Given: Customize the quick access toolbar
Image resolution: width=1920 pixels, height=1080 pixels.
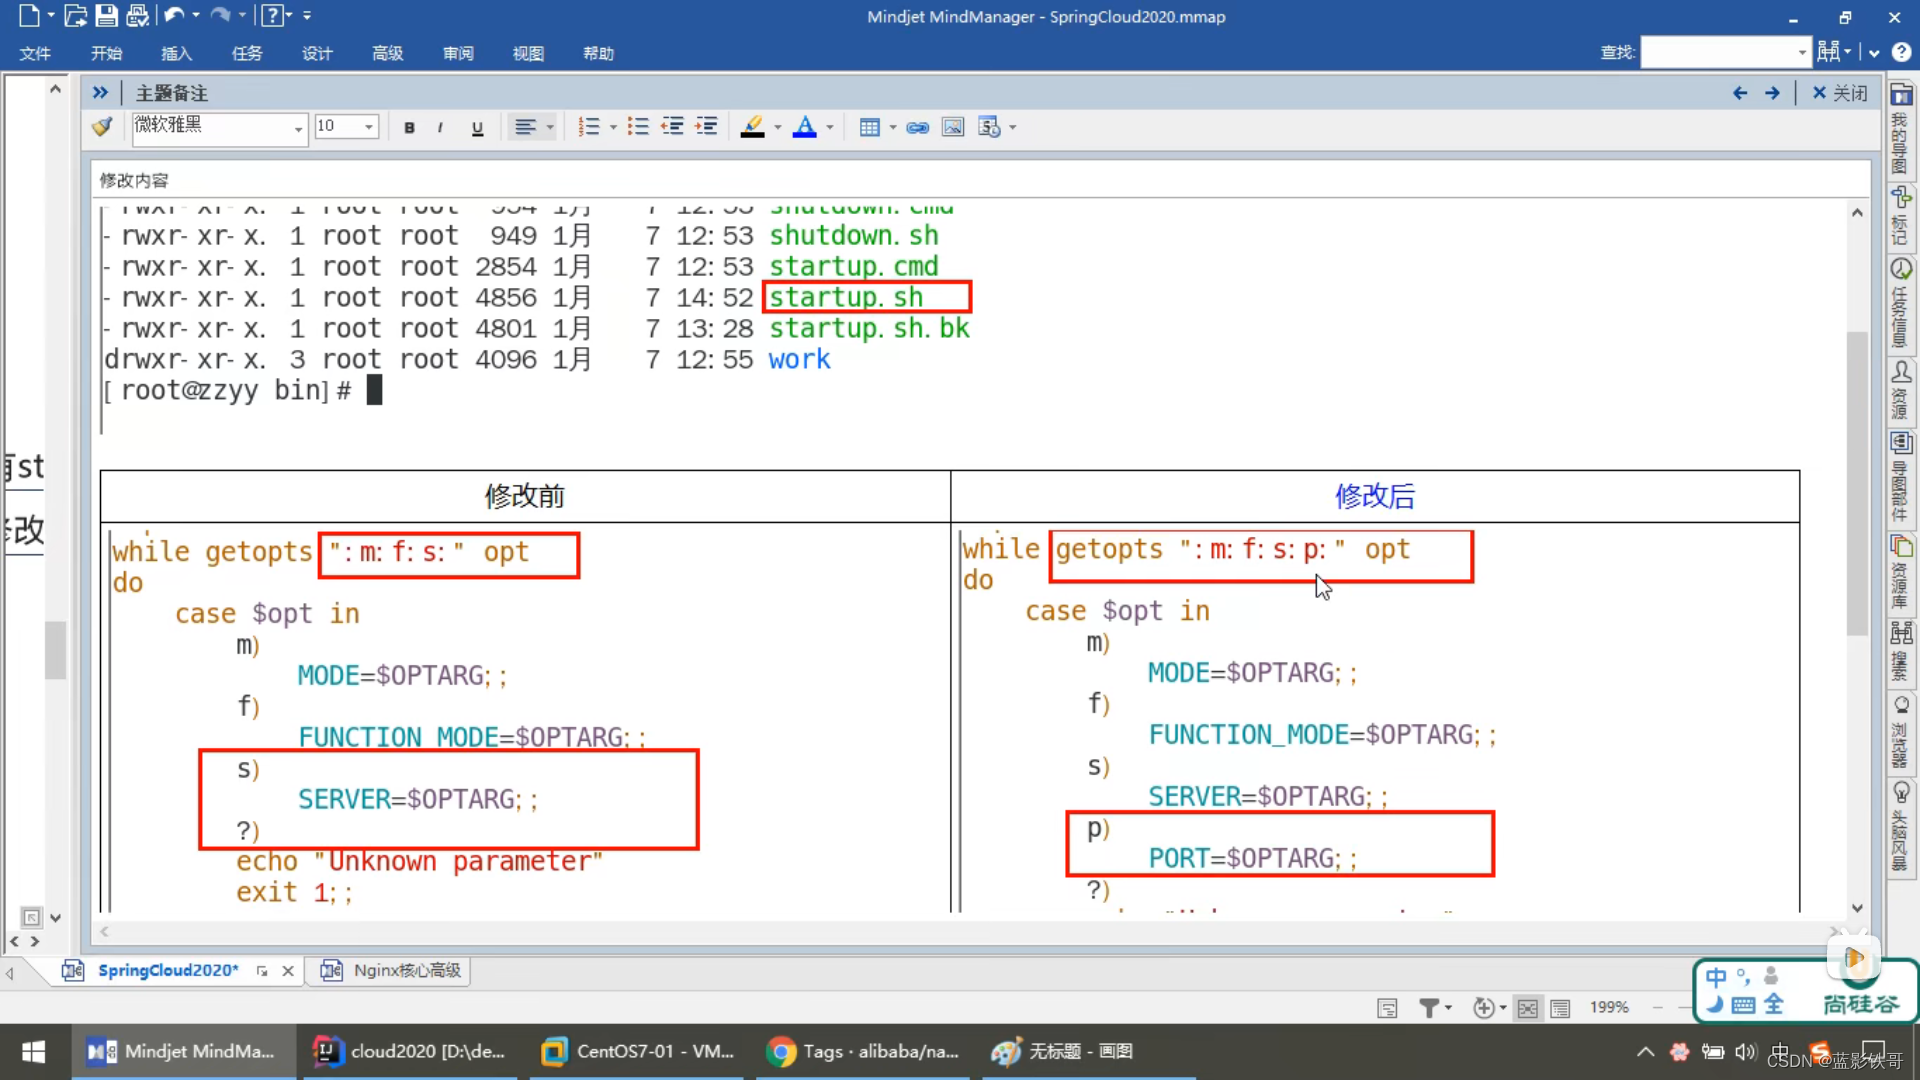Looking at the screenshot, I should (x=307, y=15).
